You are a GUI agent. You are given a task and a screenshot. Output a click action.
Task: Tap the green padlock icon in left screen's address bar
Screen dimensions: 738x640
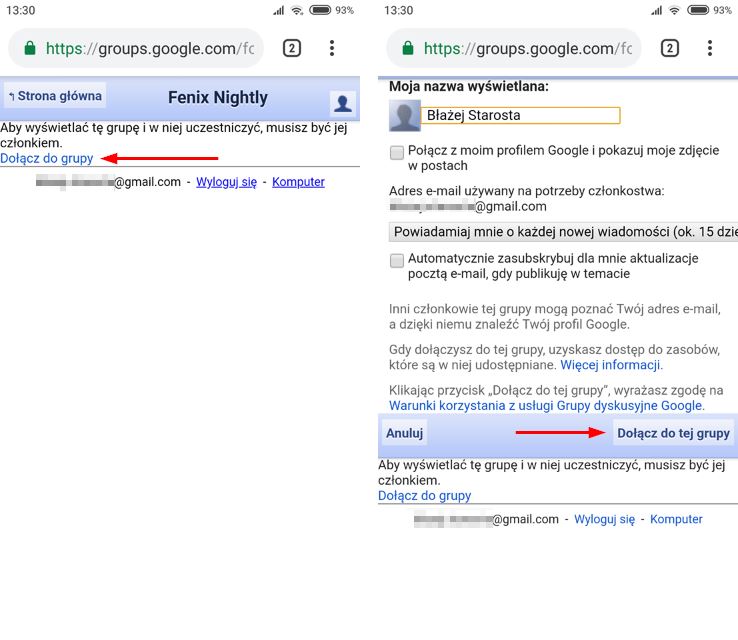(30, 48)
